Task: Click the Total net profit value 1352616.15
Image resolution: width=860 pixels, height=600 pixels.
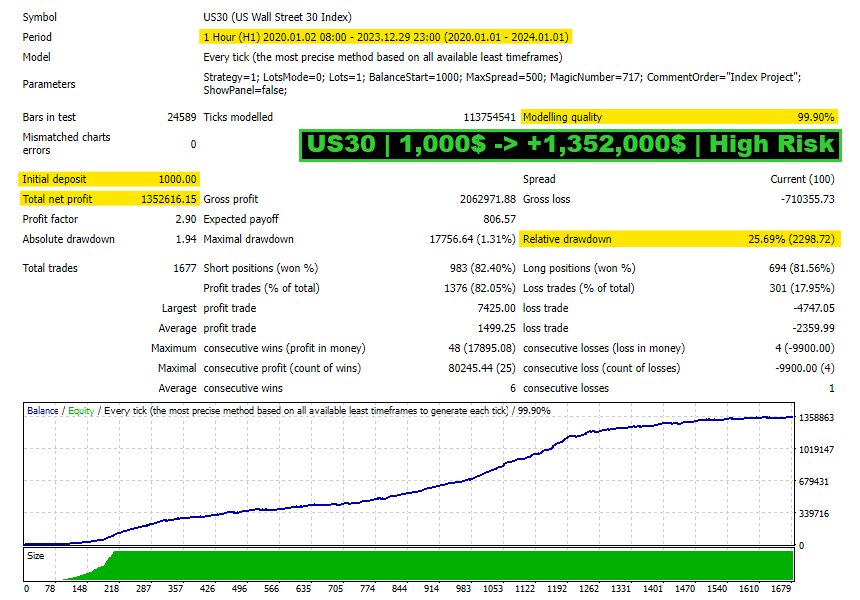Action: 168,199
